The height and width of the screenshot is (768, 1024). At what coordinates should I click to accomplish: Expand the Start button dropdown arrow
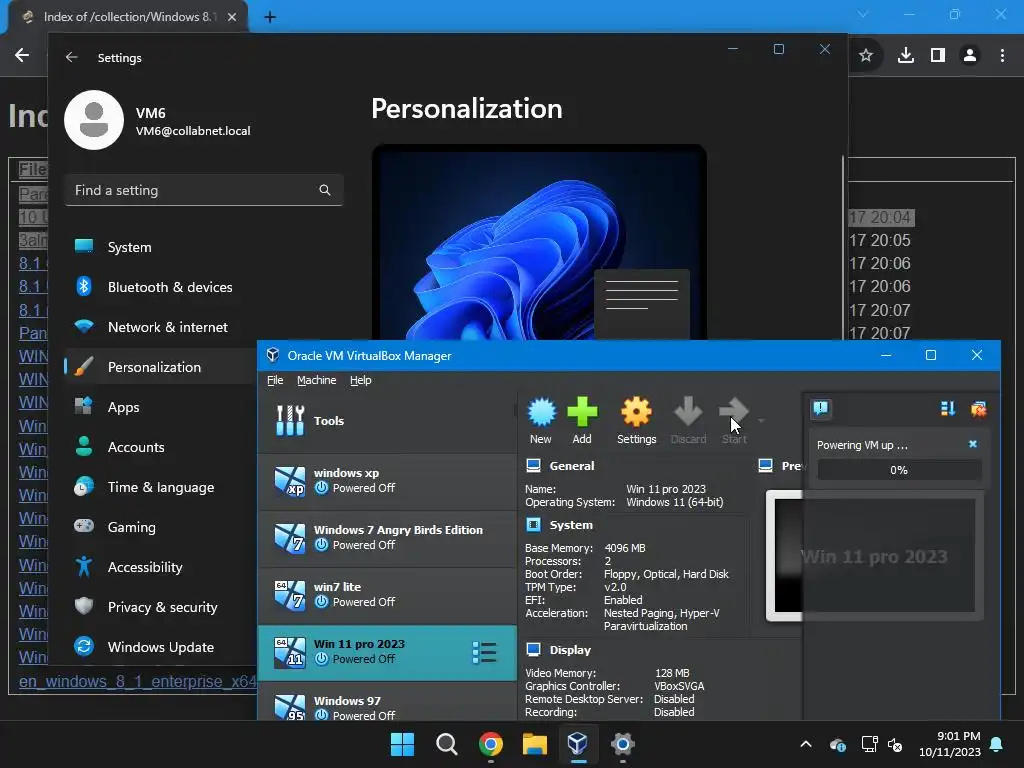761,421
